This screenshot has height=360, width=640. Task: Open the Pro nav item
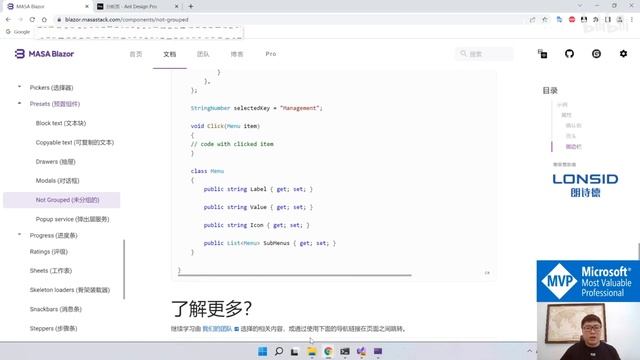(x=271, y=54)
